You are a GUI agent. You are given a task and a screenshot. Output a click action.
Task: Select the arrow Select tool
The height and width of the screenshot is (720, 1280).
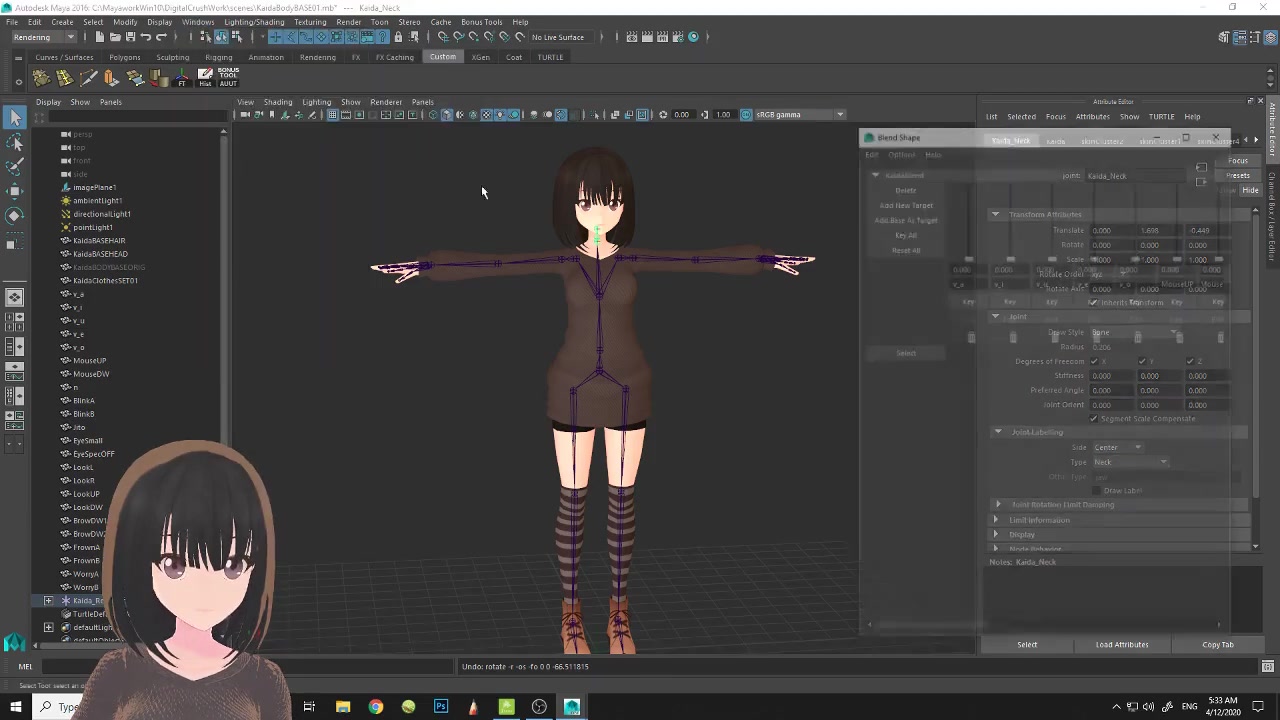pos(14,118)
